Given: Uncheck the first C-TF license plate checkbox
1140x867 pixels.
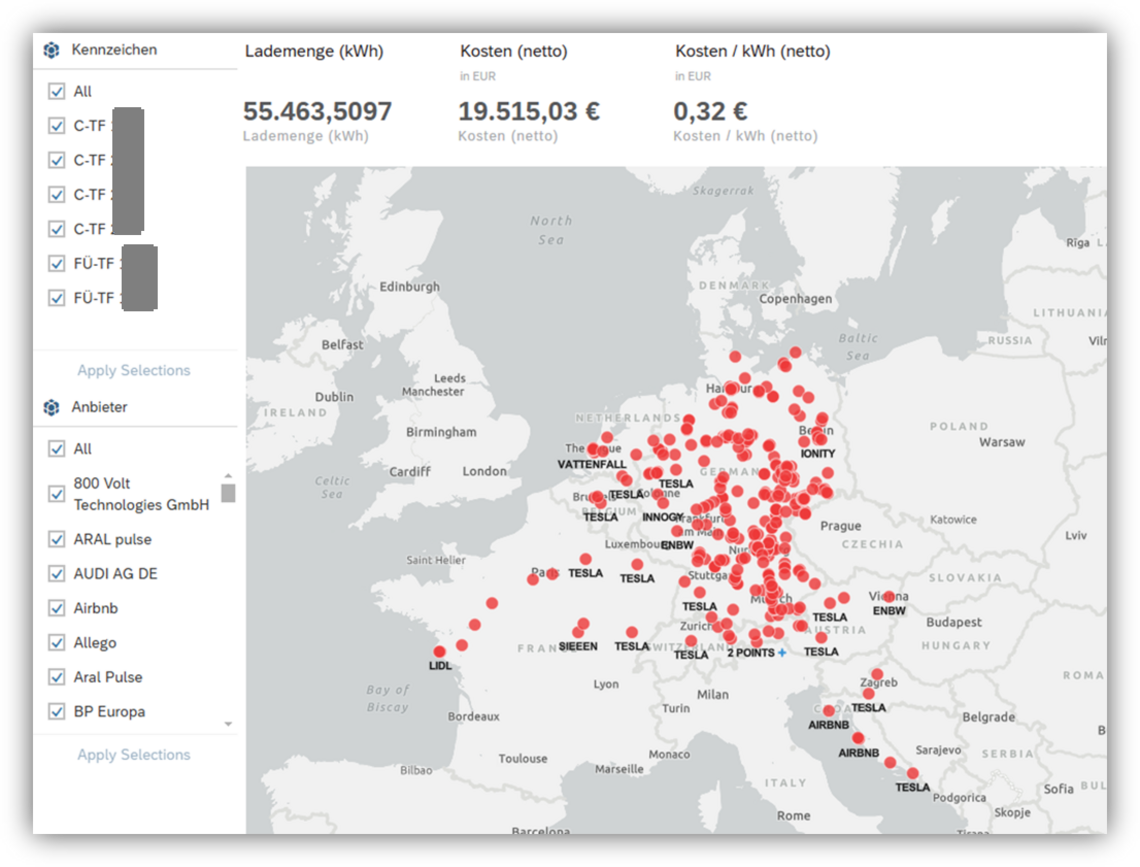Looking at the screenshot, I should pyautogui.click(x=56, y=126).
